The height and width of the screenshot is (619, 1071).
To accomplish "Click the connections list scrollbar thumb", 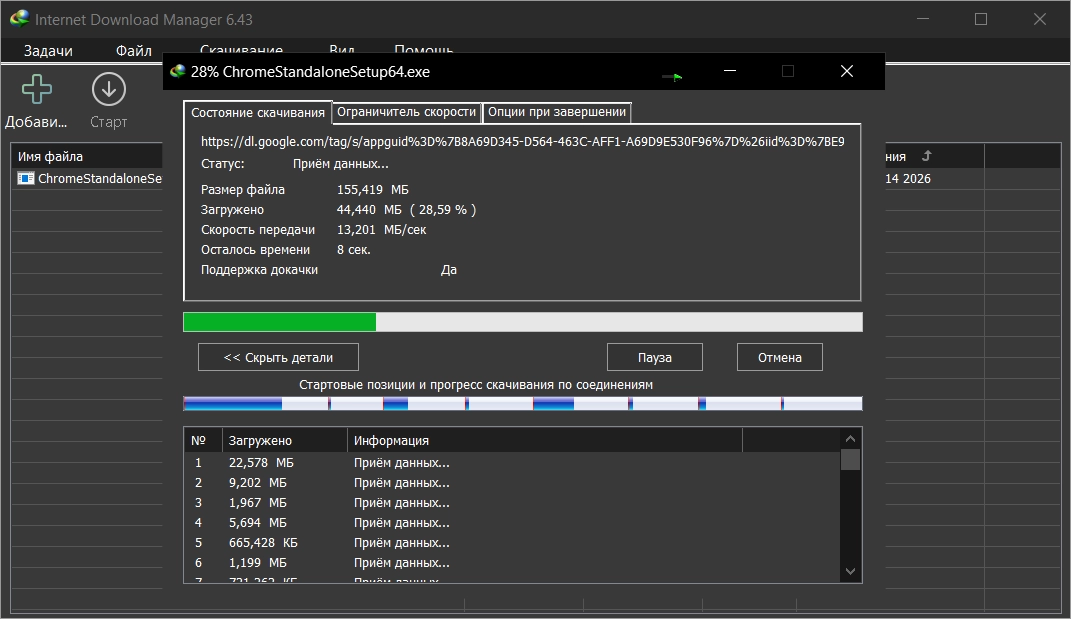I will click(850, 460).
